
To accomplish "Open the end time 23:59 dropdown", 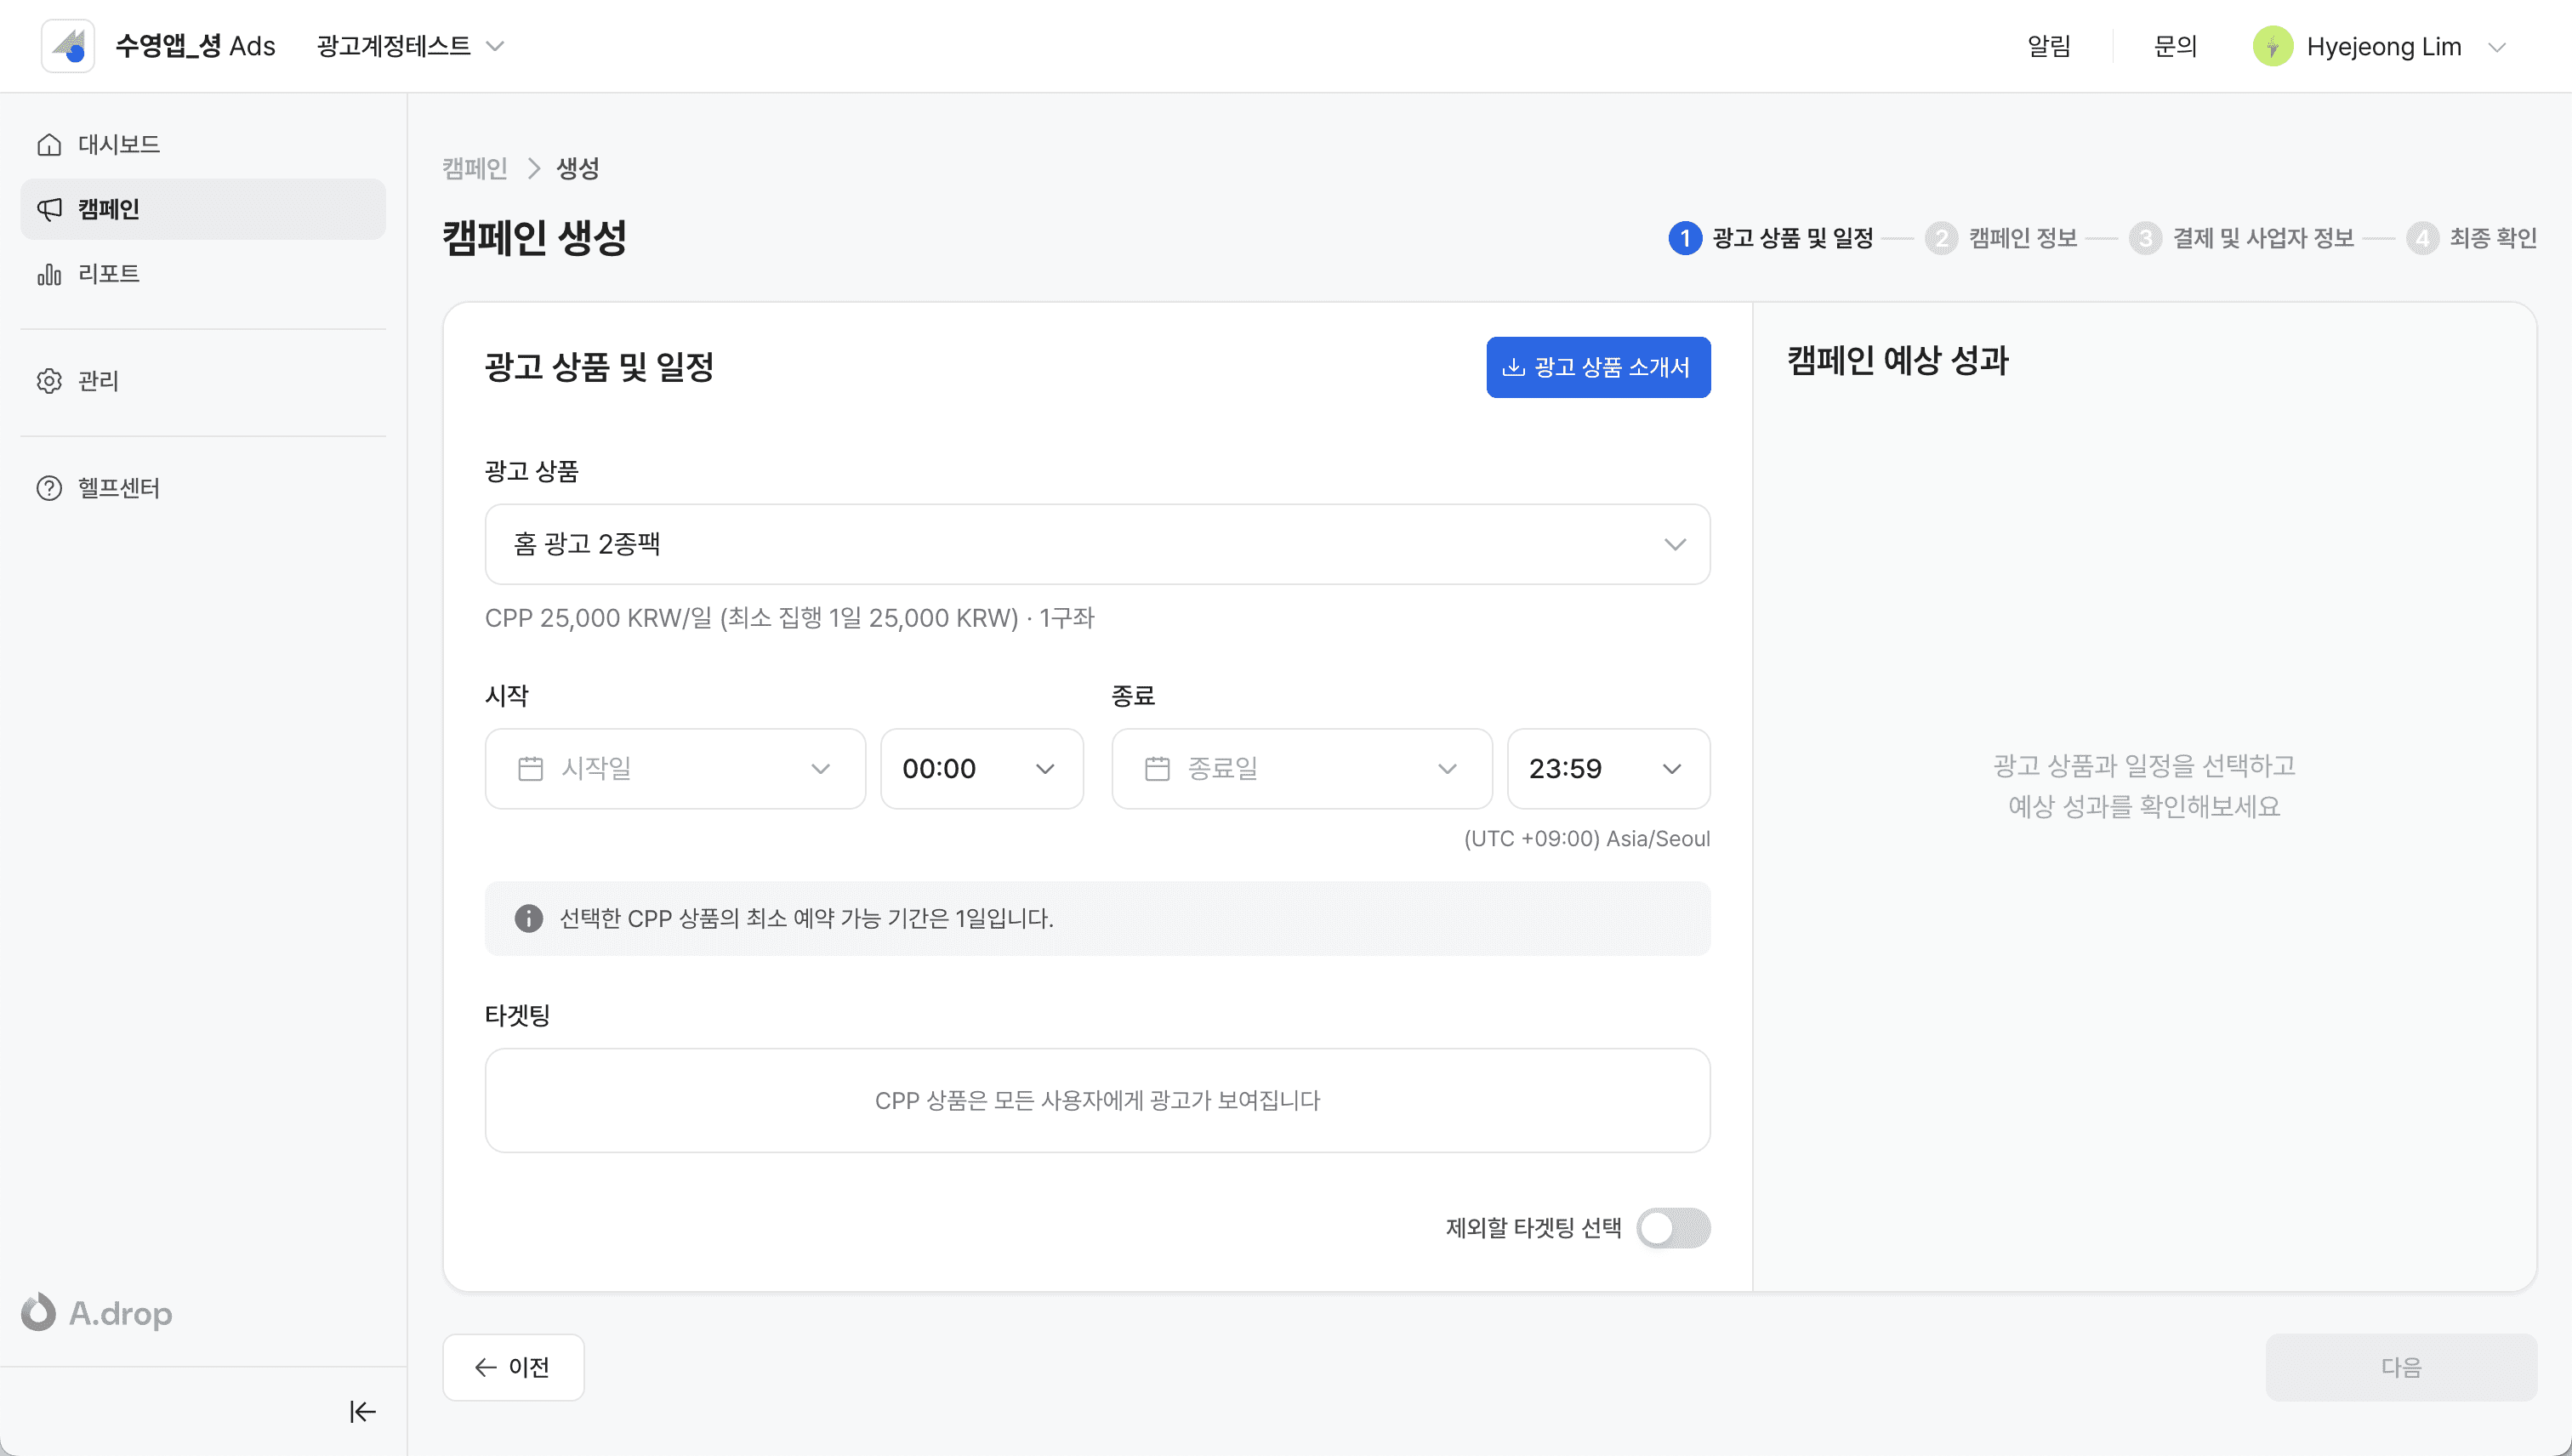I will coord(1607,769).
